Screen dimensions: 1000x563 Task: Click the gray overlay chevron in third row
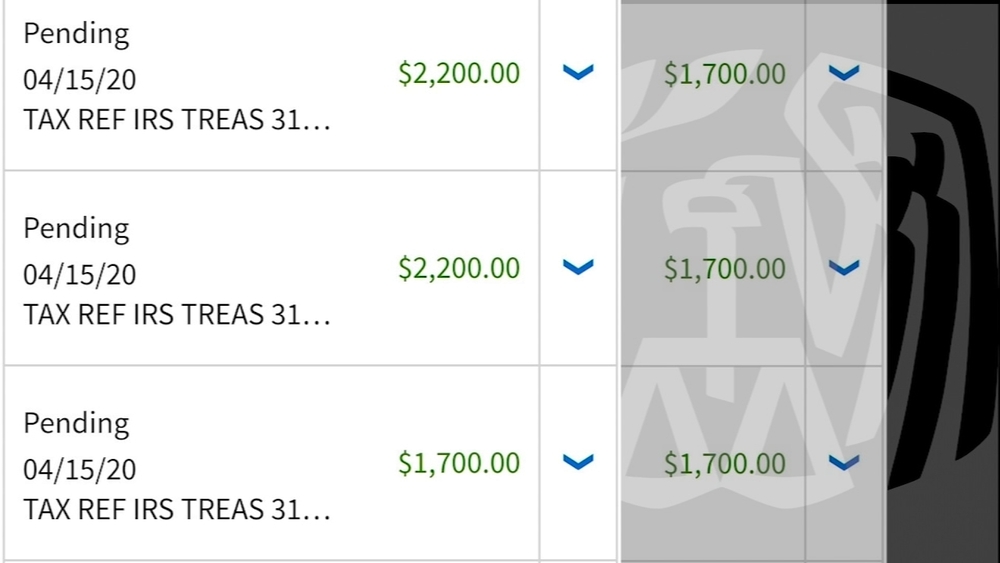click(845, 462)
